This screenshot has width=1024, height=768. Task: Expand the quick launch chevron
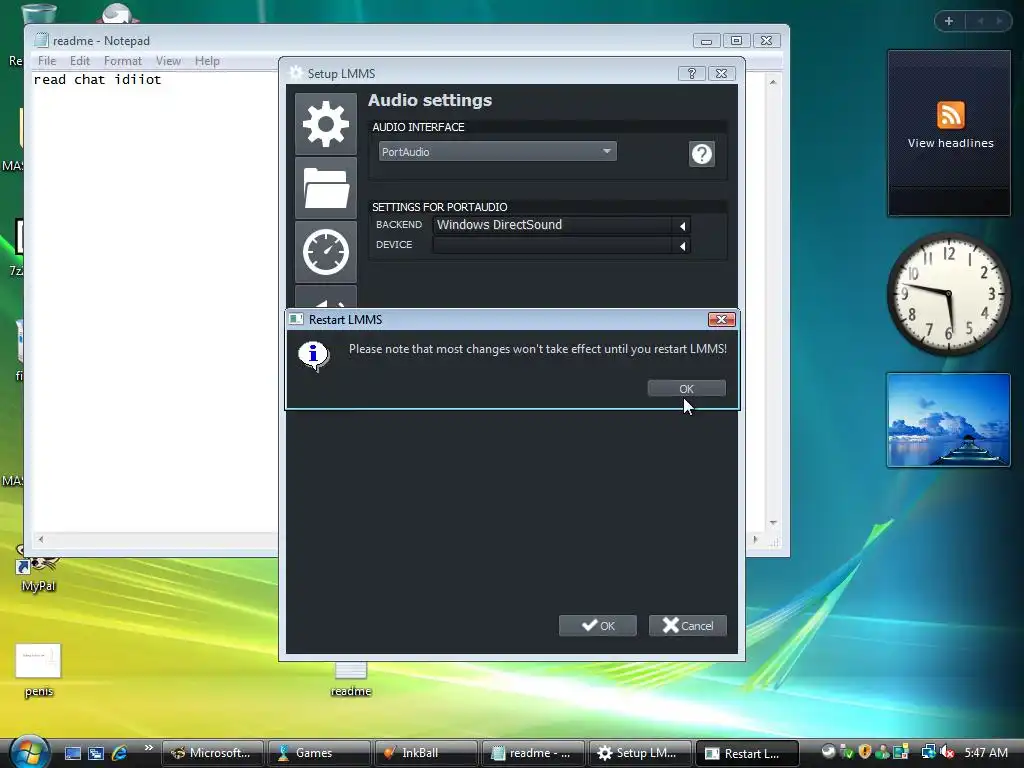pos(149,748)
